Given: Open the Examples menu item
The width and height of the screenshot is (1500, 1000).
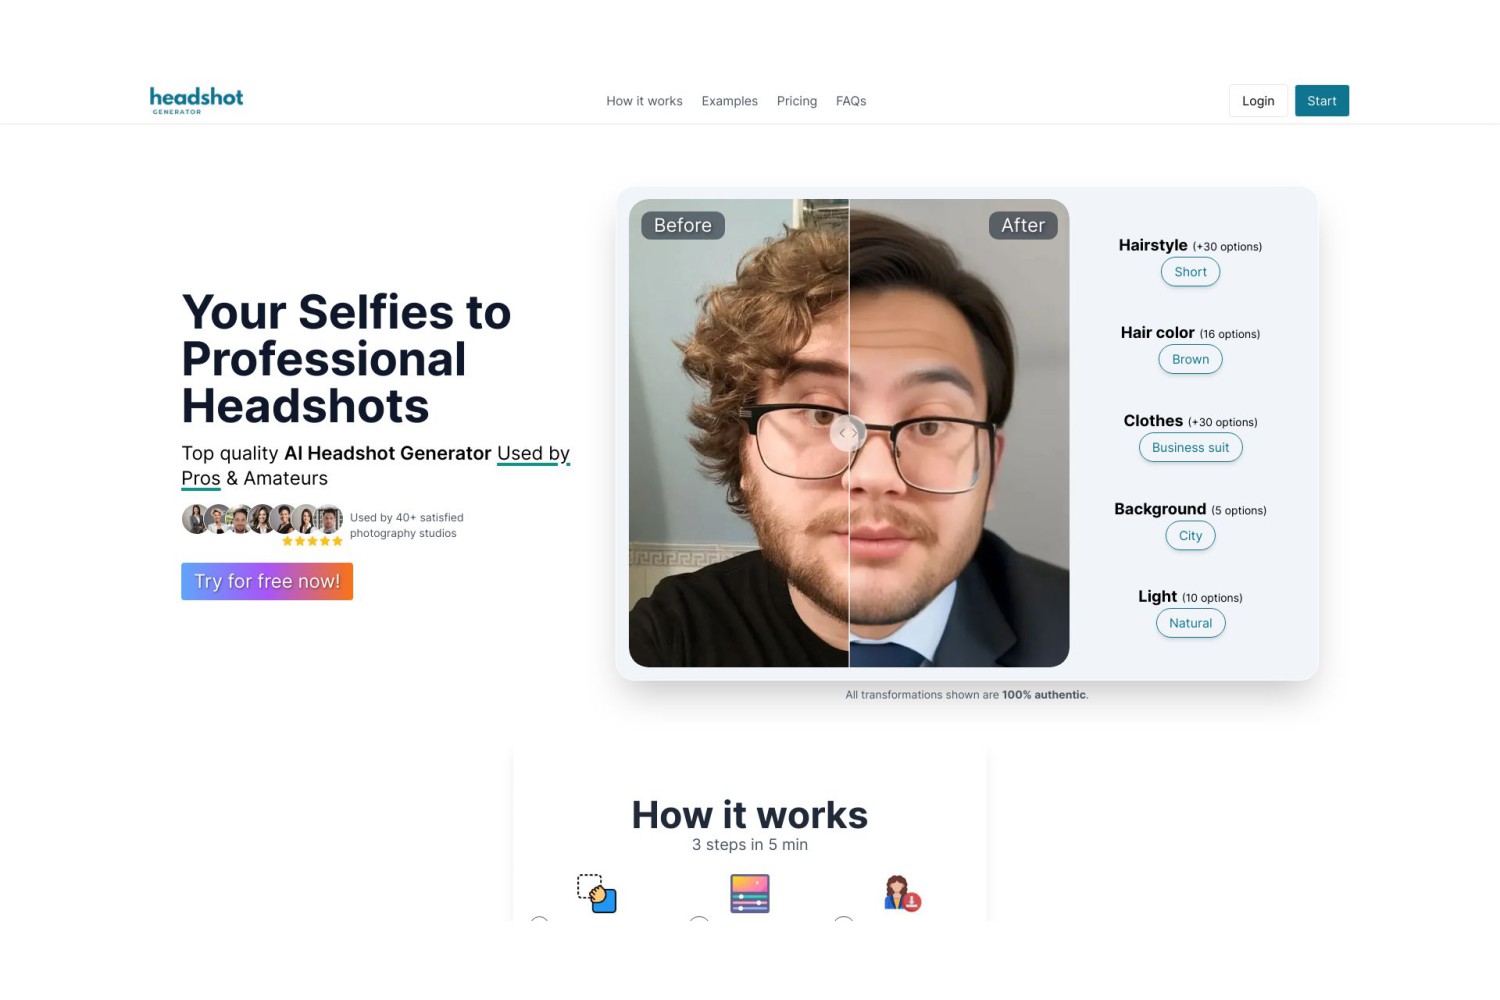Looking at the screenshot, I should pyautogui.click(x=730, y=101).
